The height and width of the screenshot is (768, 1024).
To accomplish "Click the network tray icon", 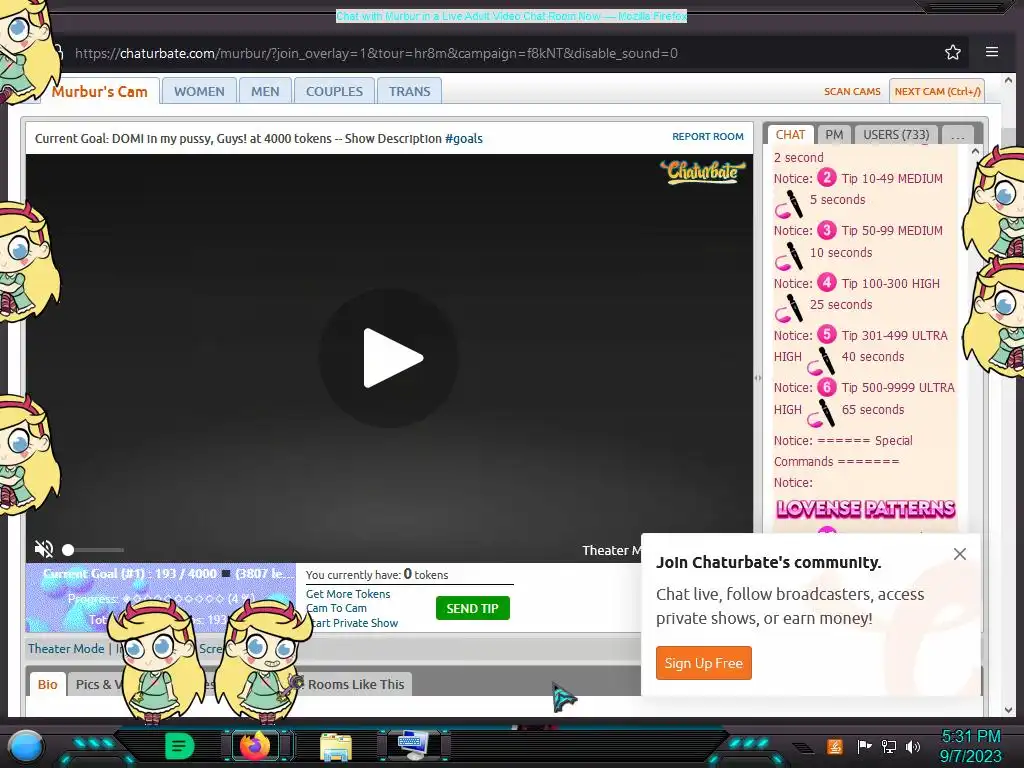I will click(x=888, y=746).
